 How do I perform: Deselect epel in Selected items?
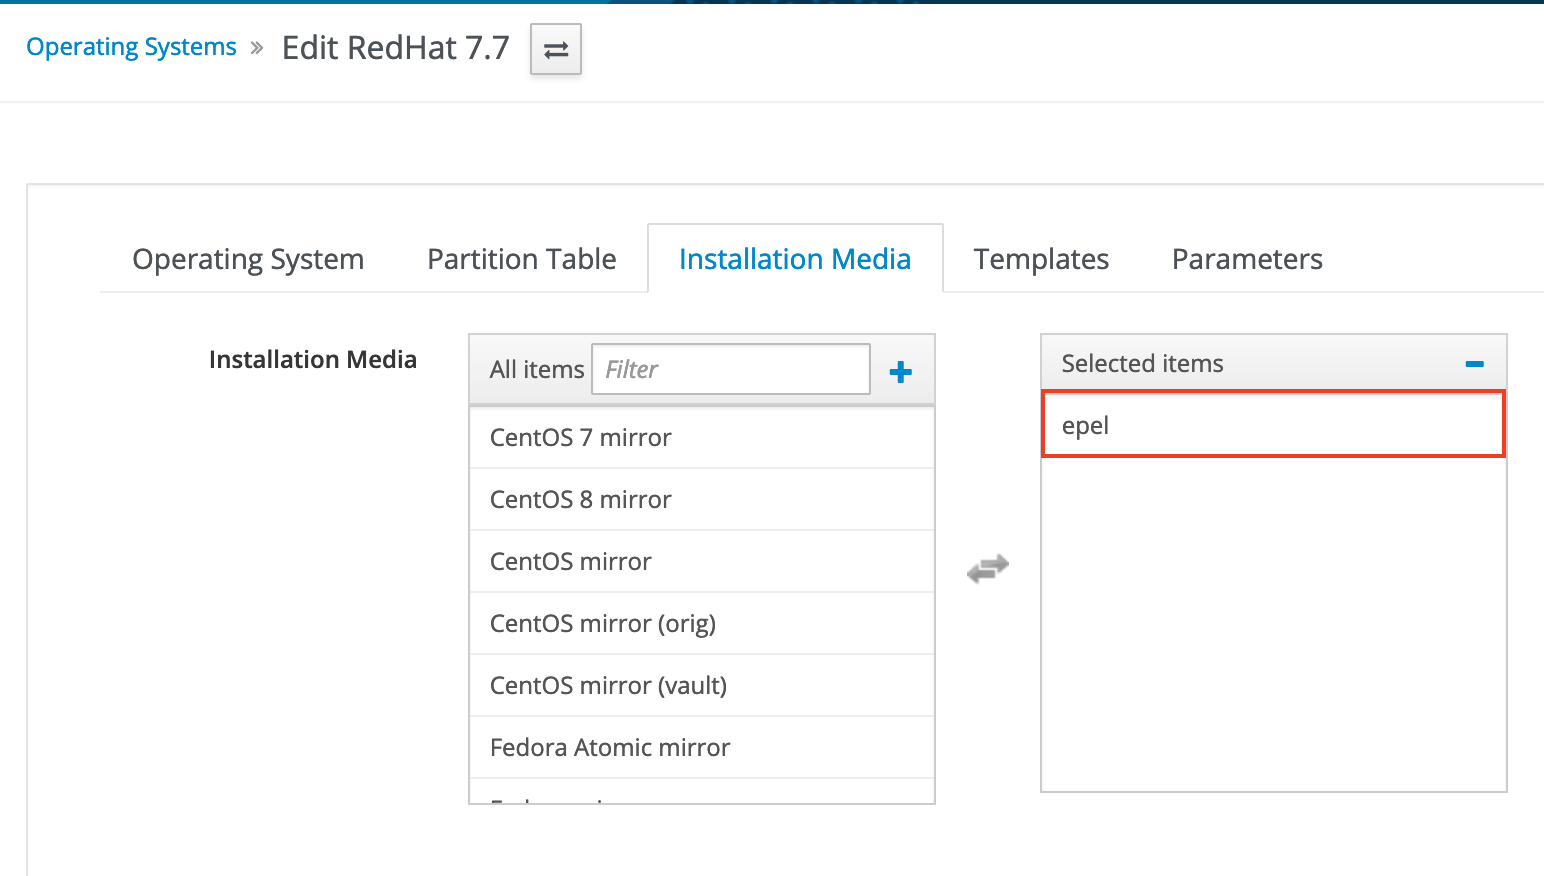click(x=1273, y=425)
